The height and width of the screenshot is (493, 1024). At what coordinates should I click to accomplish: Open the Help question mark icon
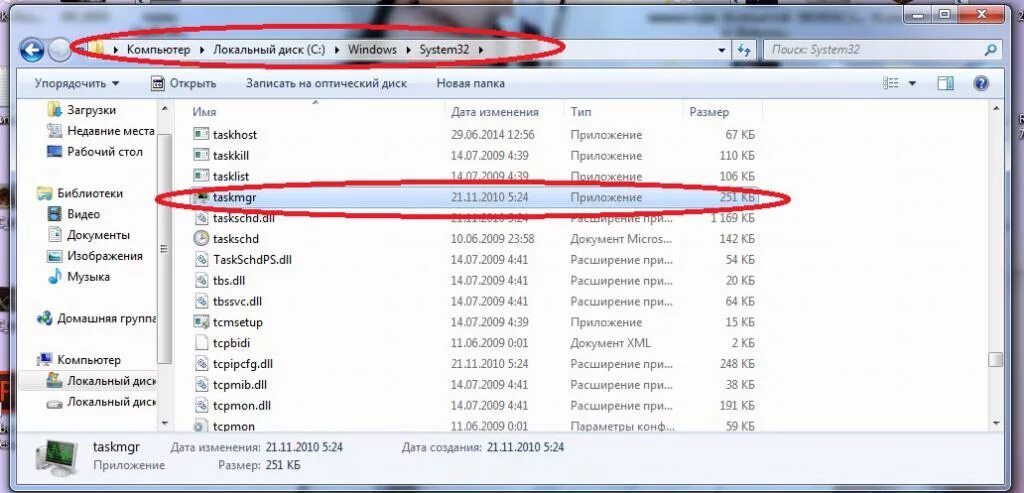tap(981, 84)
